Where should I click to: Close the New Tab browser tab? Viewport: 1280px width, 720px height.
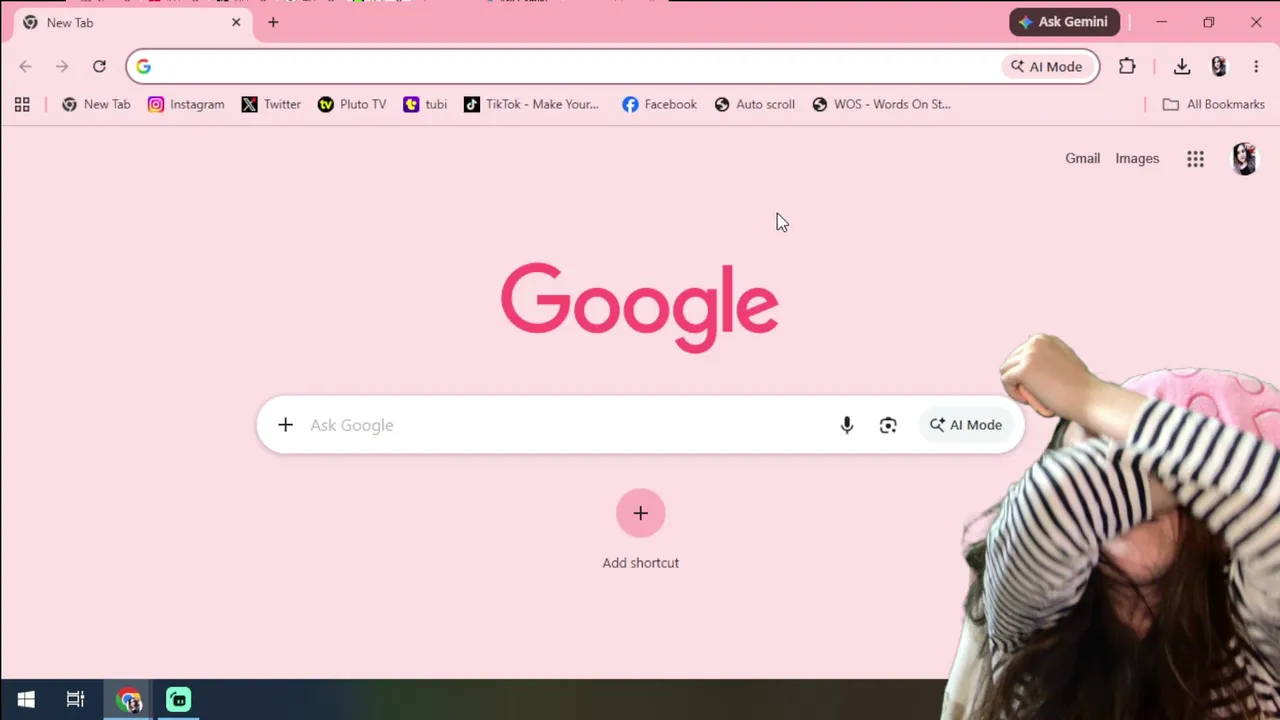point(236,22)
